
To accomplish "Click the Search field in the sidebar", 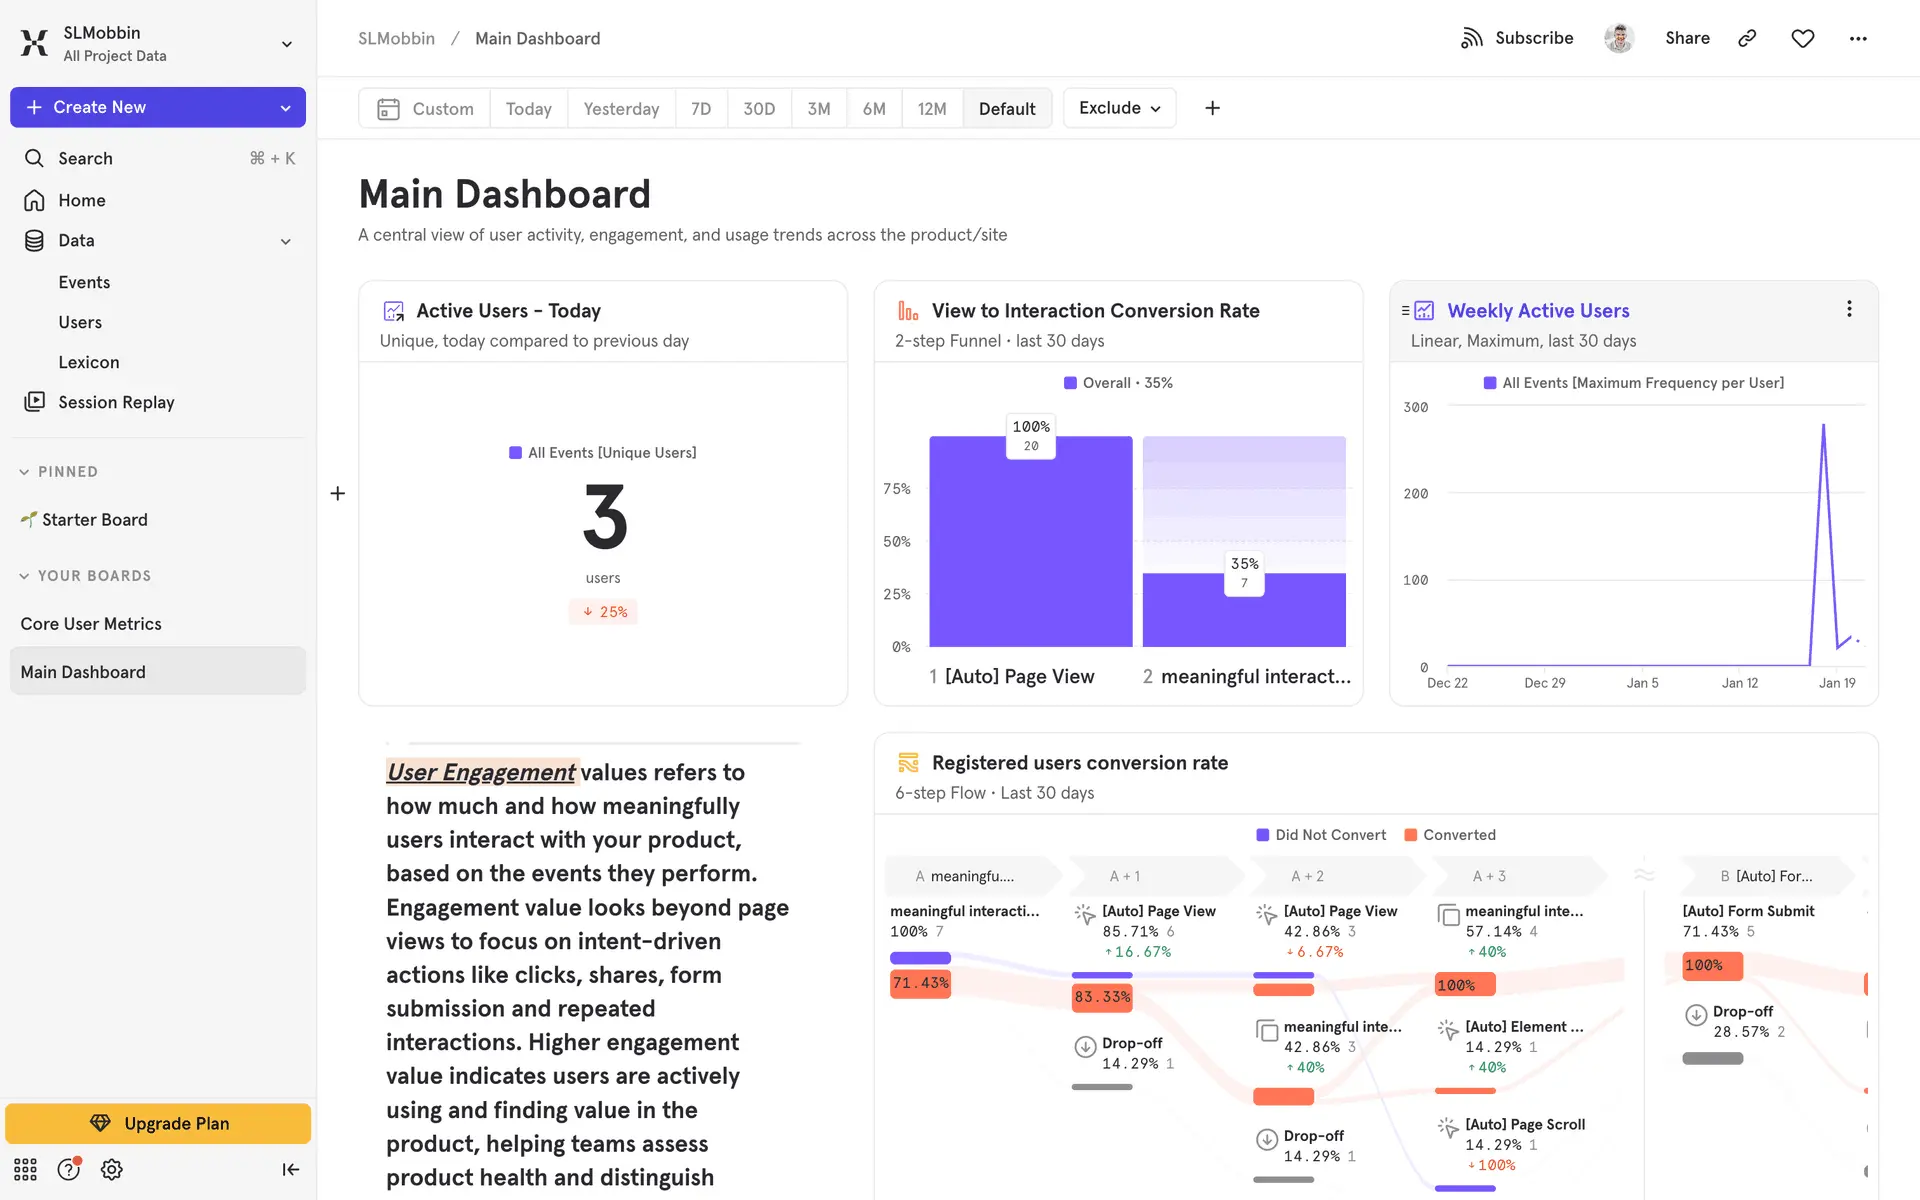I will point(86,158).
